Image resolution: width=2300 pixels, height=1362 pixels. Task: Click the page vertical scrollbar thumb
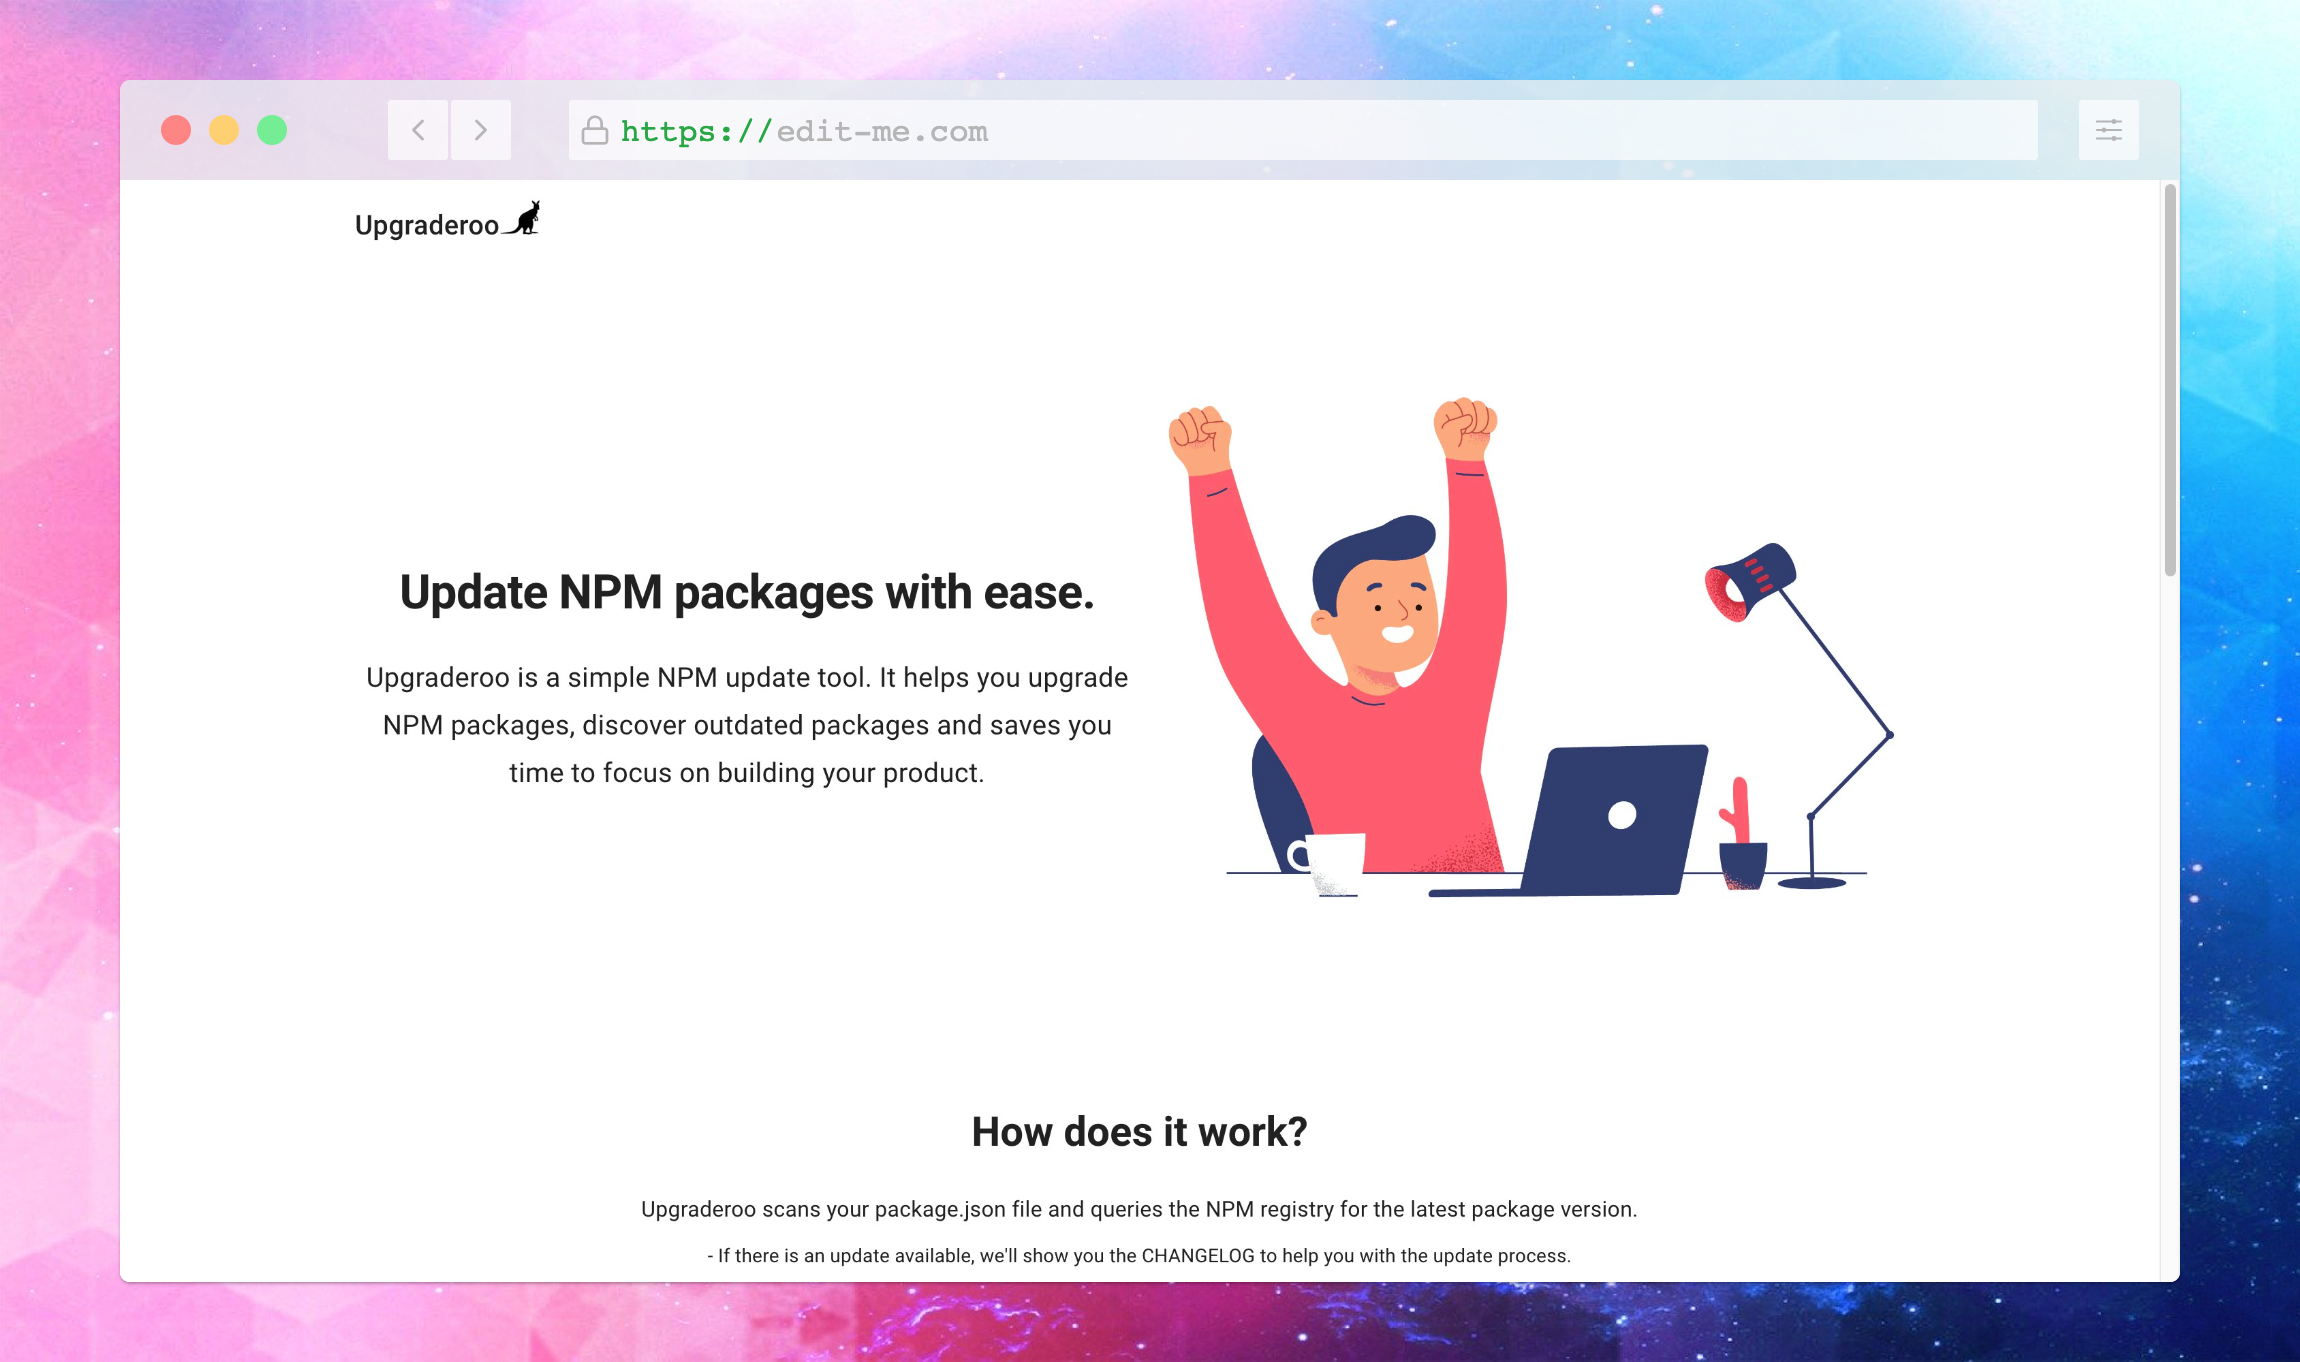(x=2170, y=380)
